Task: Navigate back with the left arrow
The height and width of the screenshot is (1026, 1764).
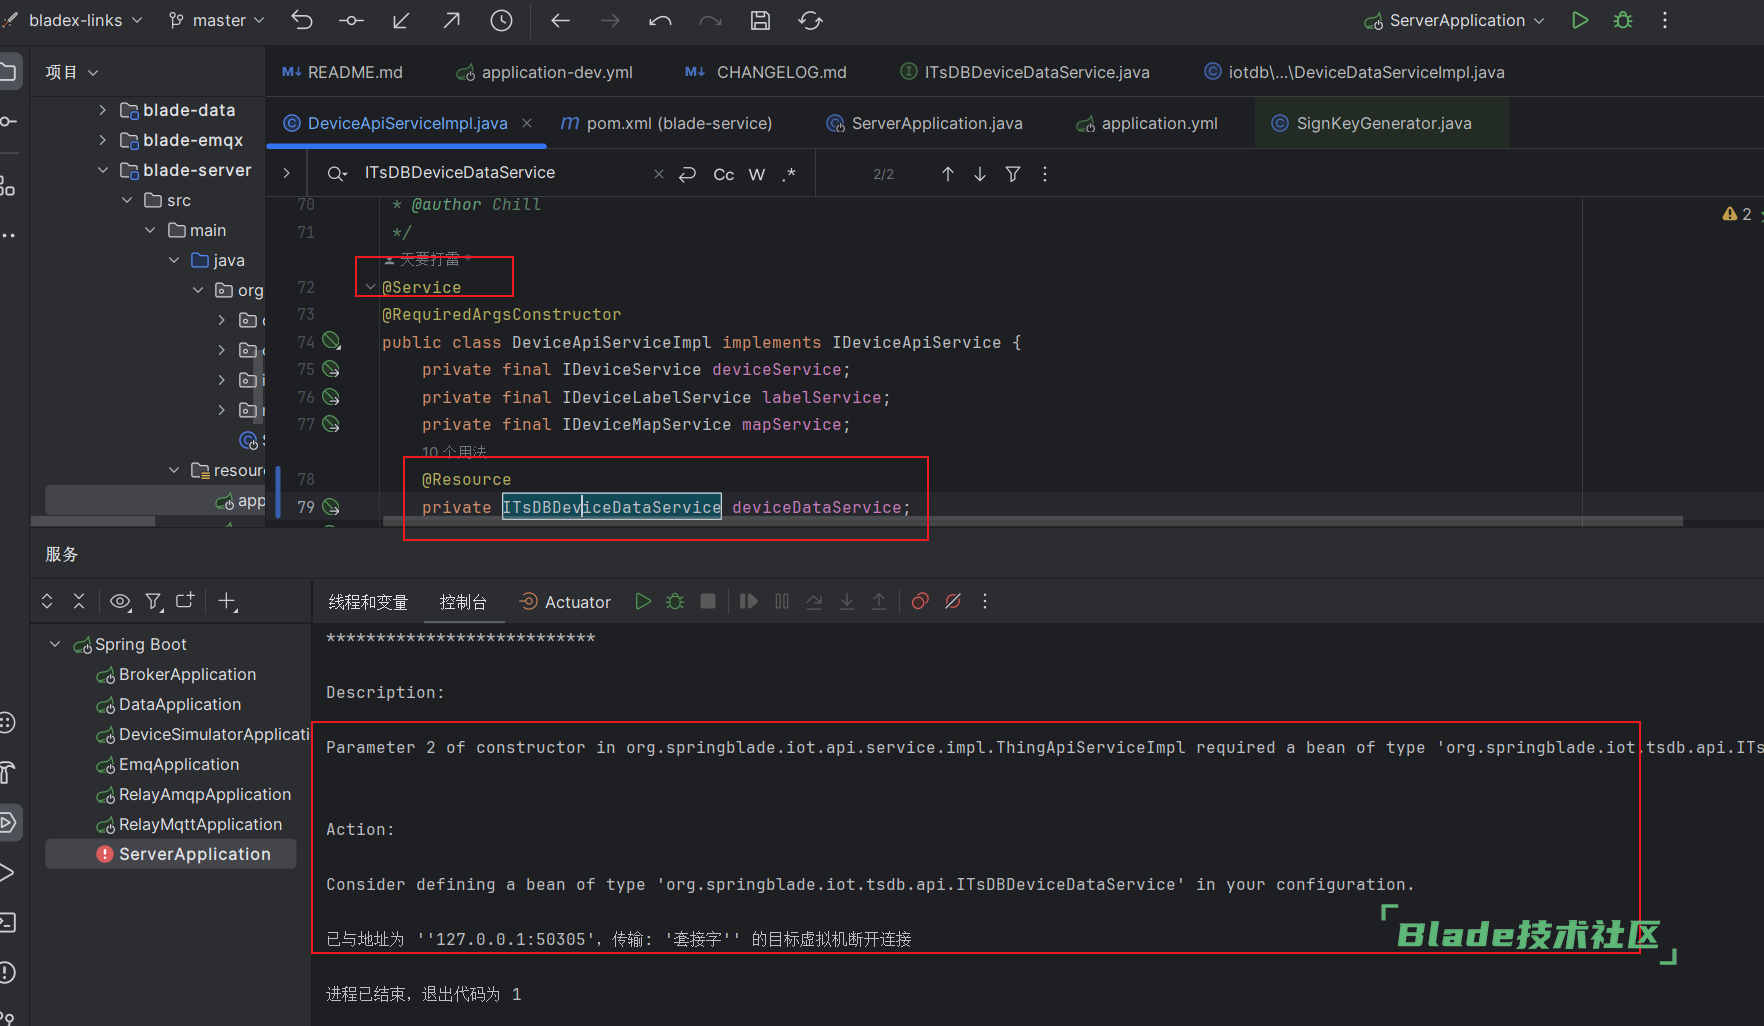Action: coord(560,20)
